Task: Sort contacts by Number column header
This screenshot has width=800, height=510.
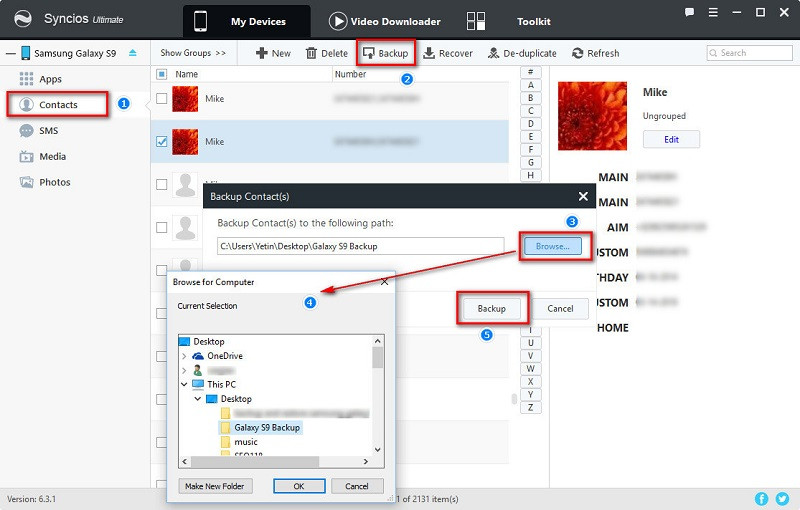Action: tap(350, 74)
